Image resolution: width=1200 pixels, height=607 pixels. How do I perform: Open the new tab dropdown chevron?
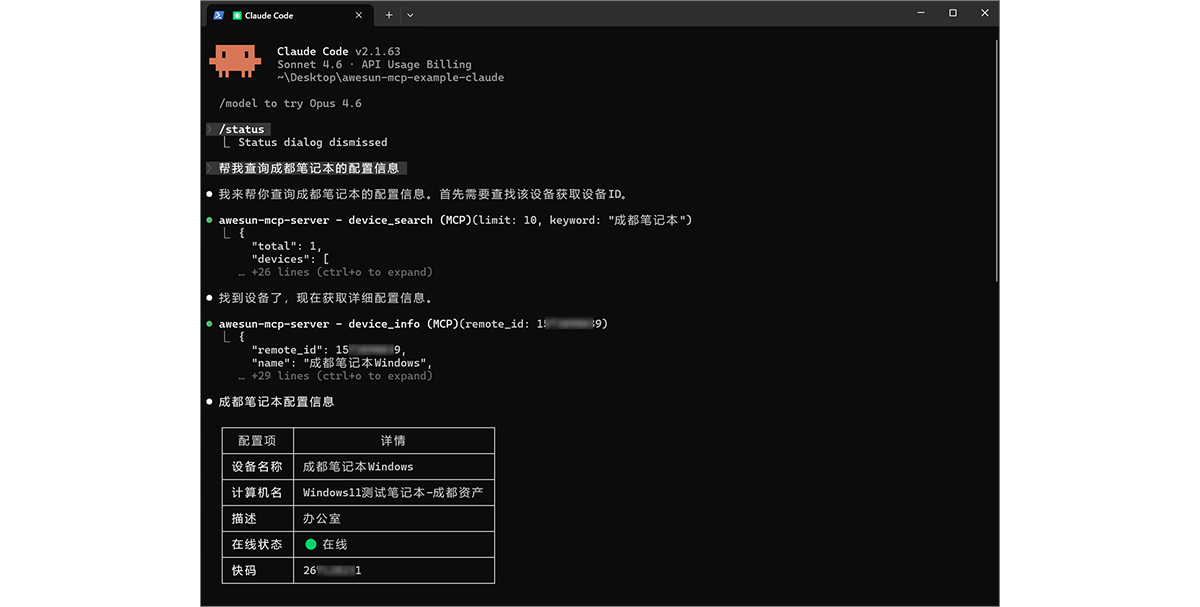click(410, 15)
